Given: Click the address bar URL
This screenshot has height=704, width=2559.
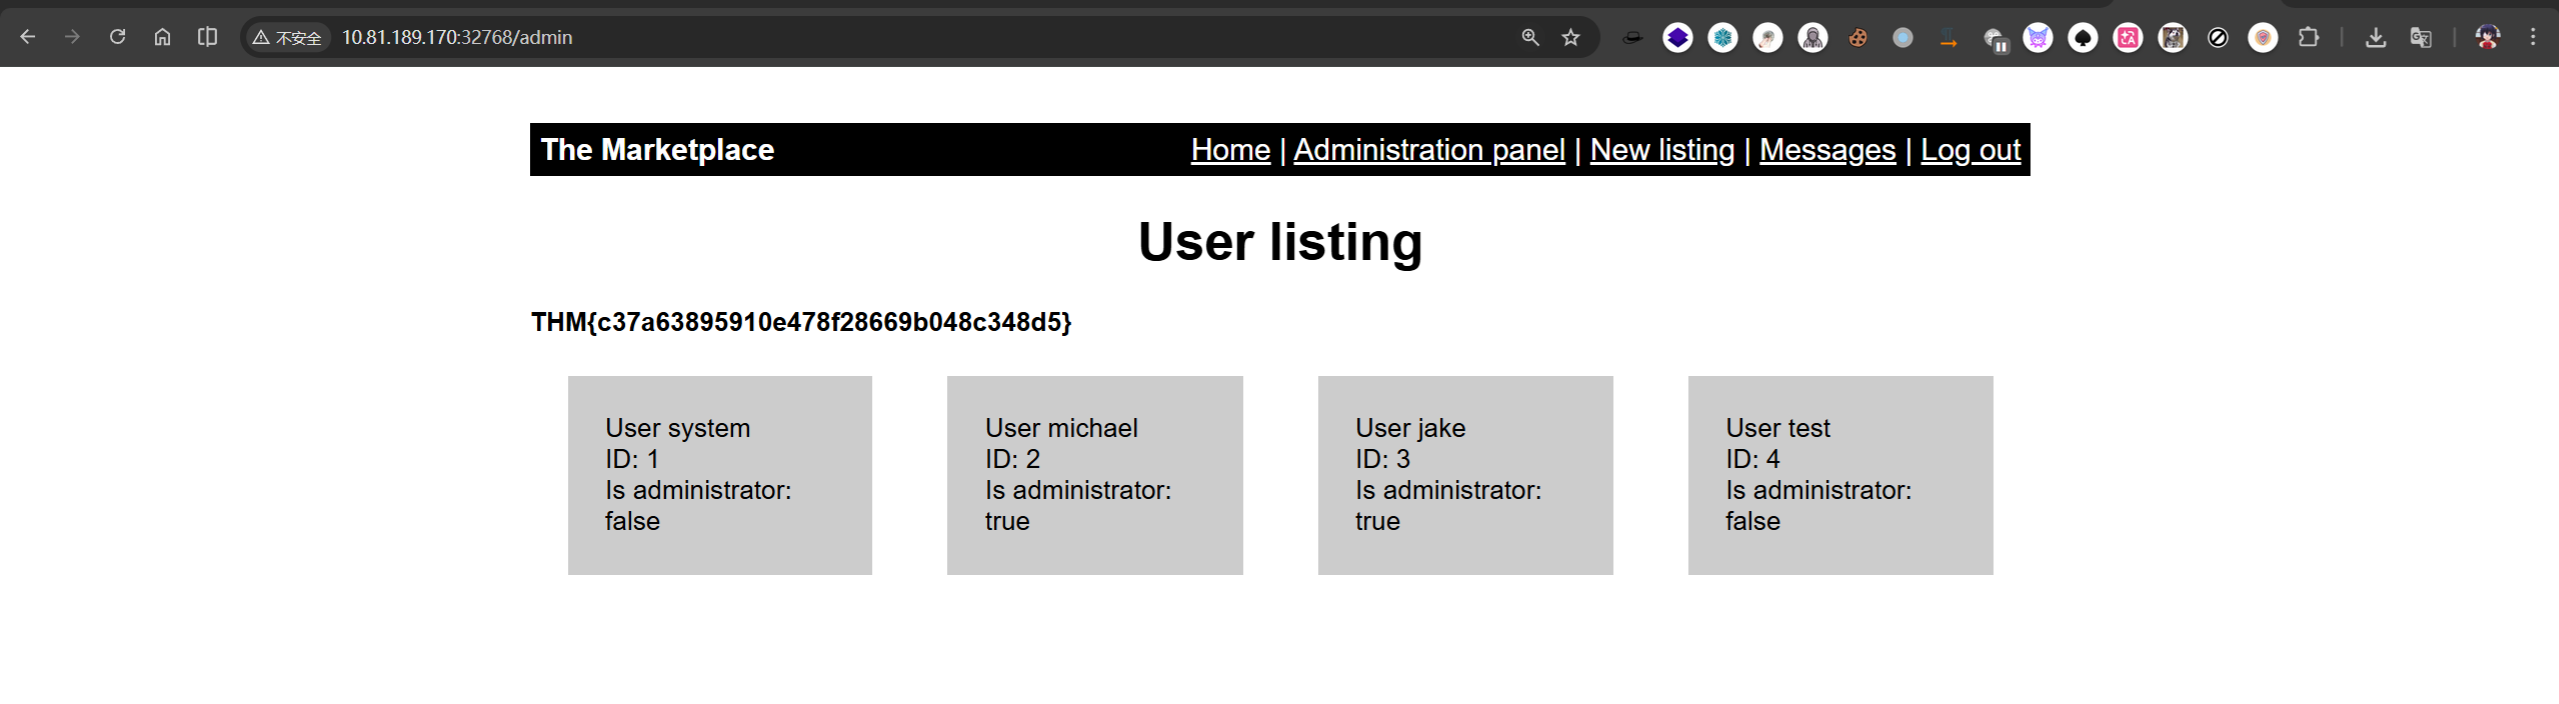Looking at the screenshot, I should tap(457, 37).
